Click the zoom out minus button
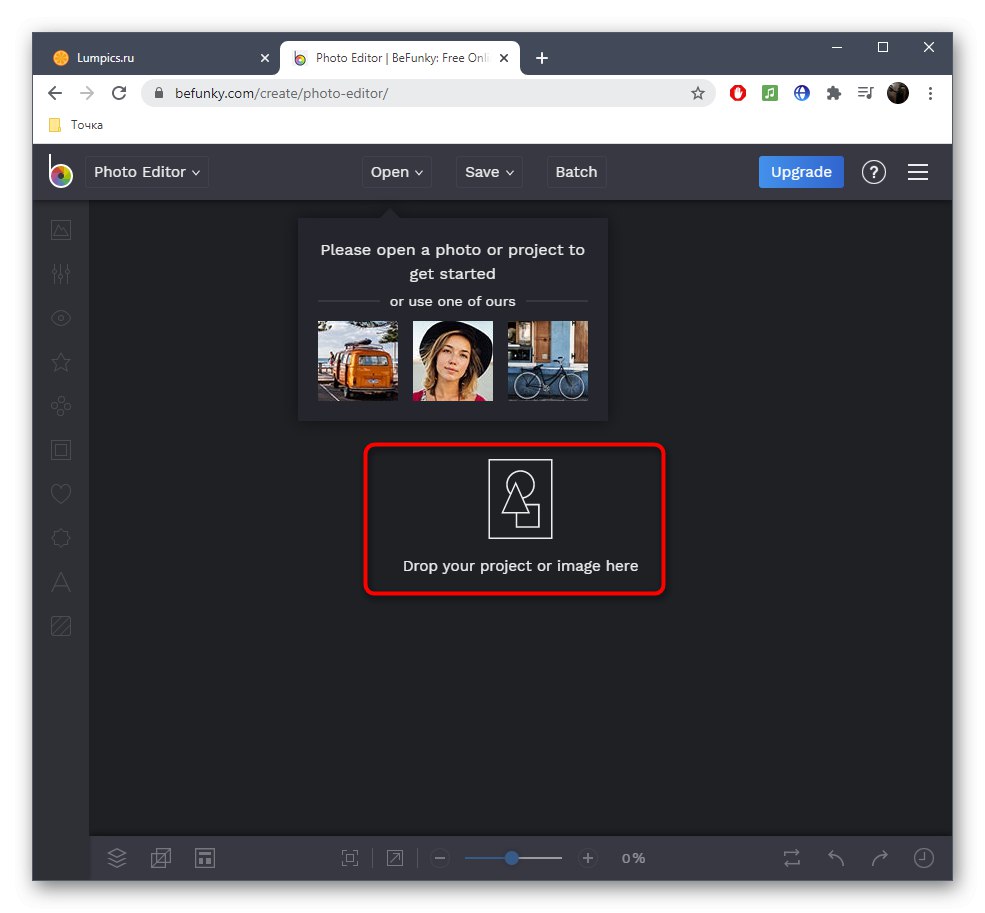Image resolution: width=985 pixels, height=913 pixels. 440,858
